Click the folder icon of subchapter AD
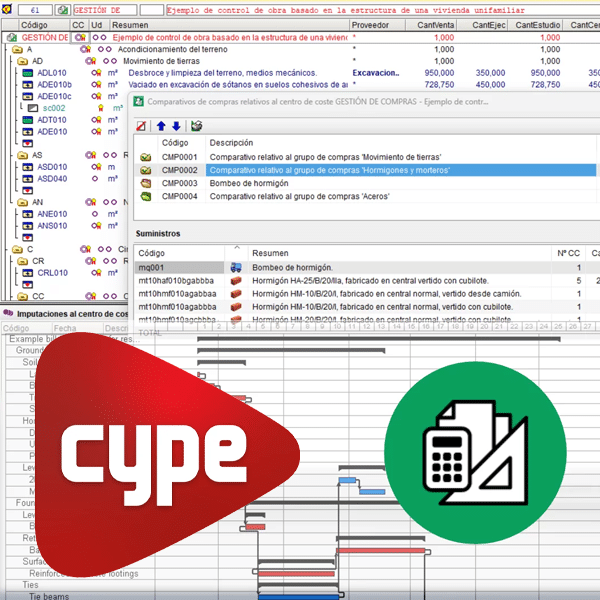Screen dimensions: 600x600 point(23,61)
